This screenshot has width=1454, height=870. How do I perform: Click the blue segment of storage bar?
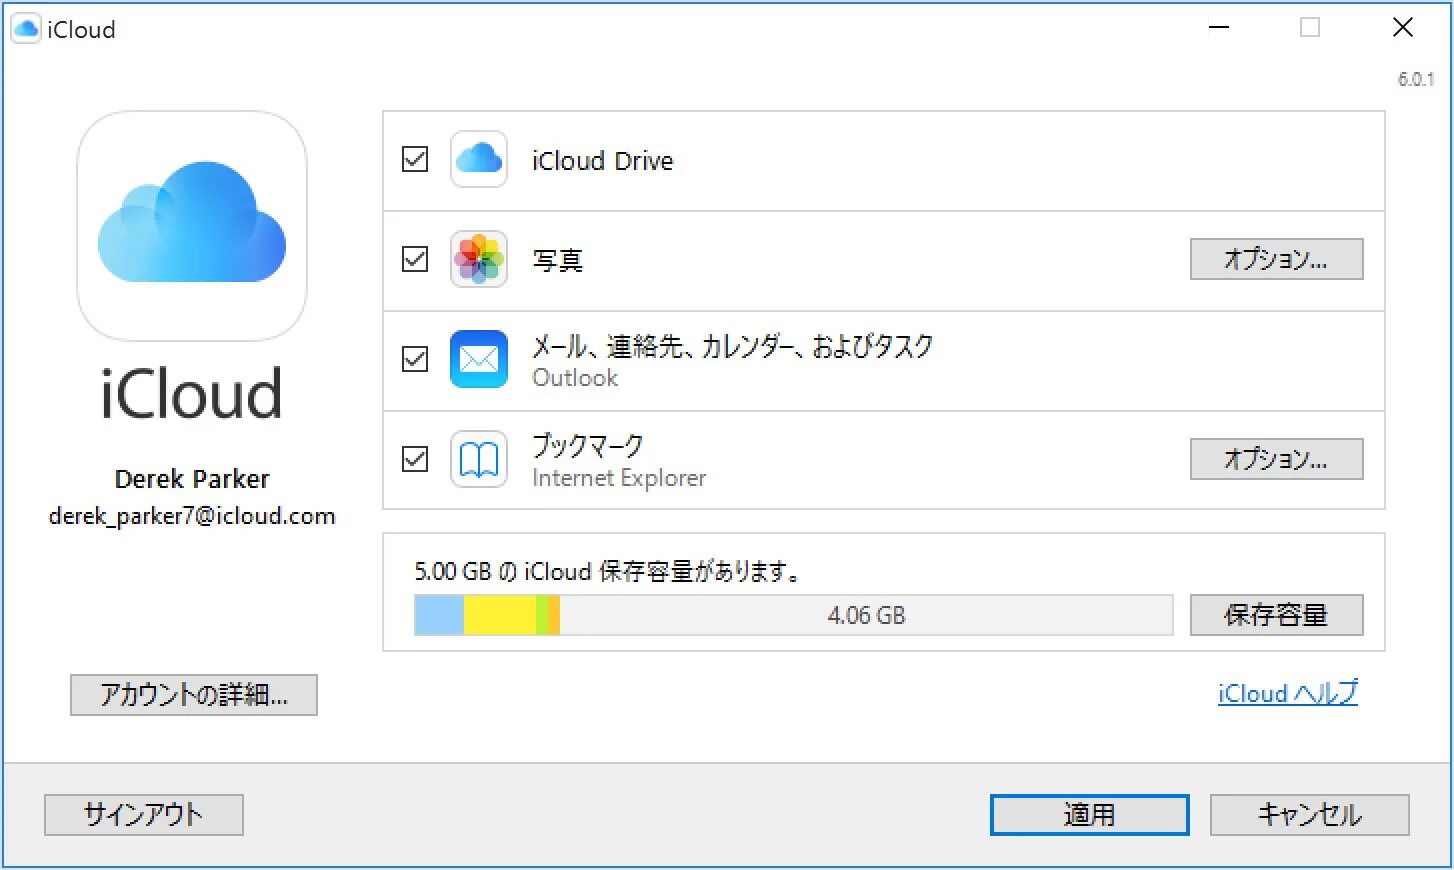tap(439, 615)
